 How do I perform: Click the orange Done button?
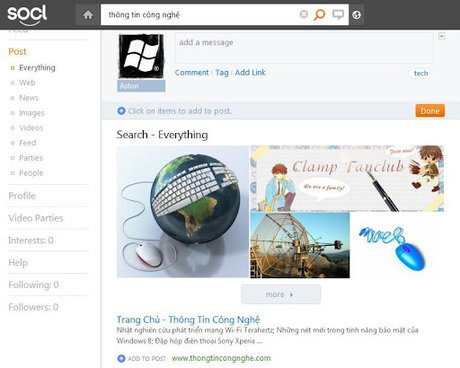tap(430, 111)
